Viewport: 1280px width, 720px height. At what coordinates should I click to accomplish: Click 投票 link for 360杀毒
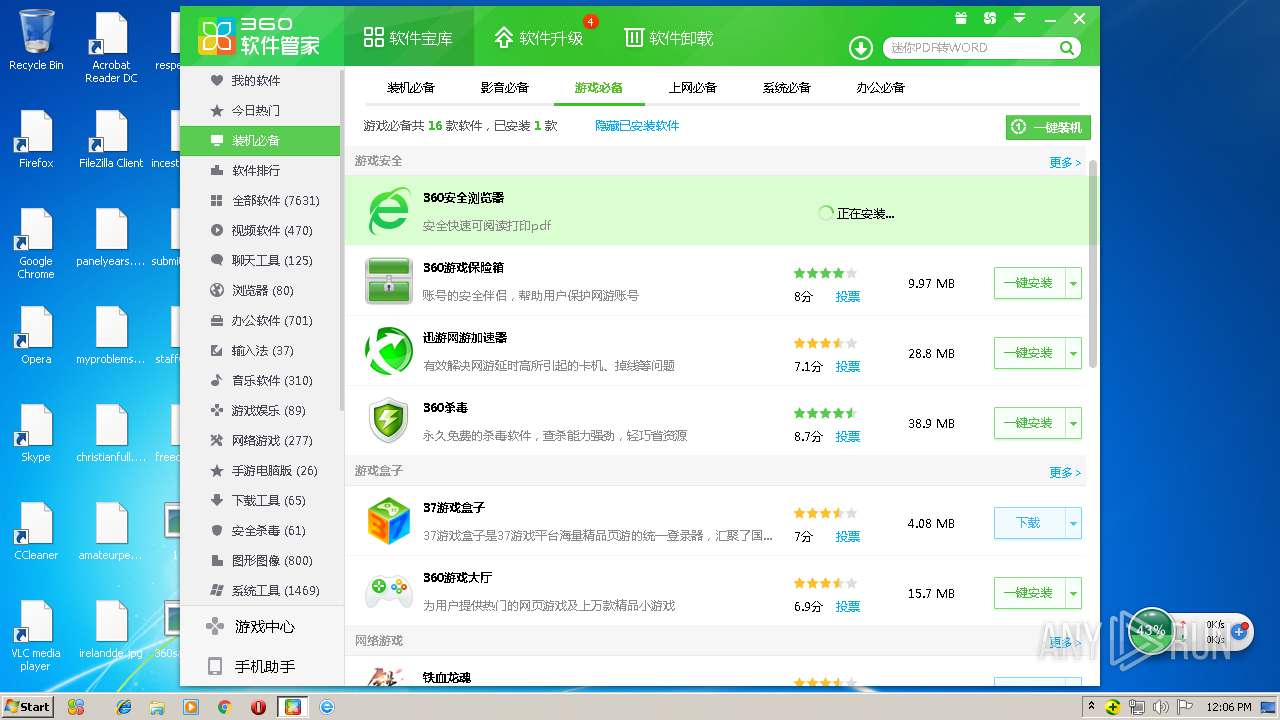click(x=848, y=437)
